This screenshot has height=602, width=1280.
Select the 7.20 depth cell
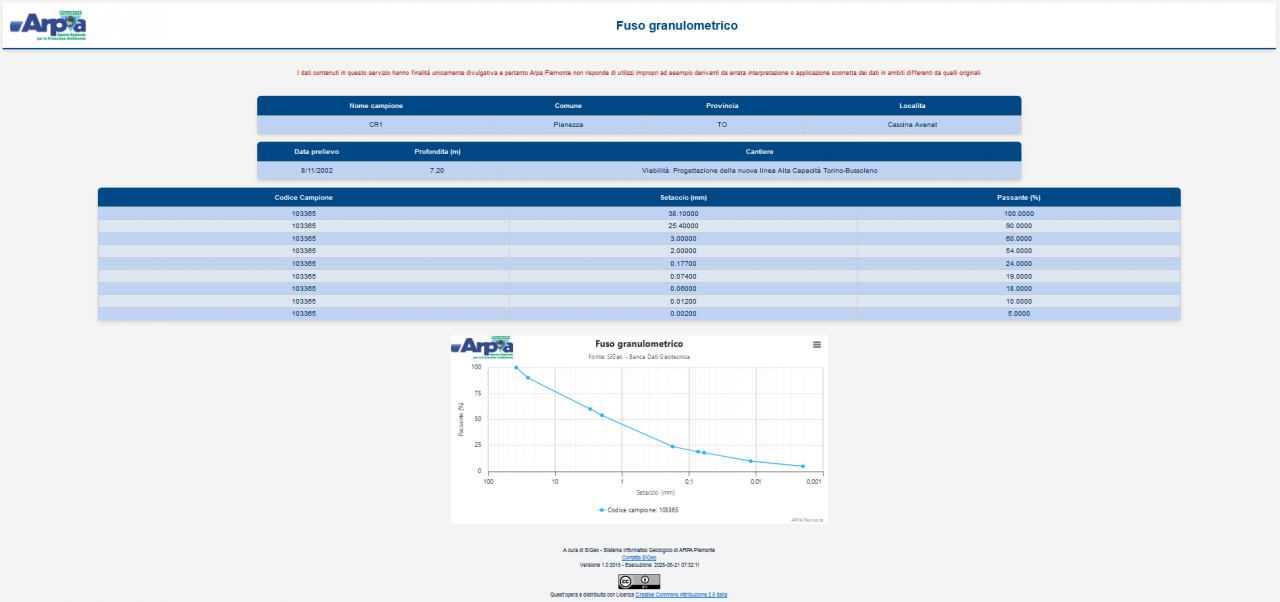tap(437, 171)
